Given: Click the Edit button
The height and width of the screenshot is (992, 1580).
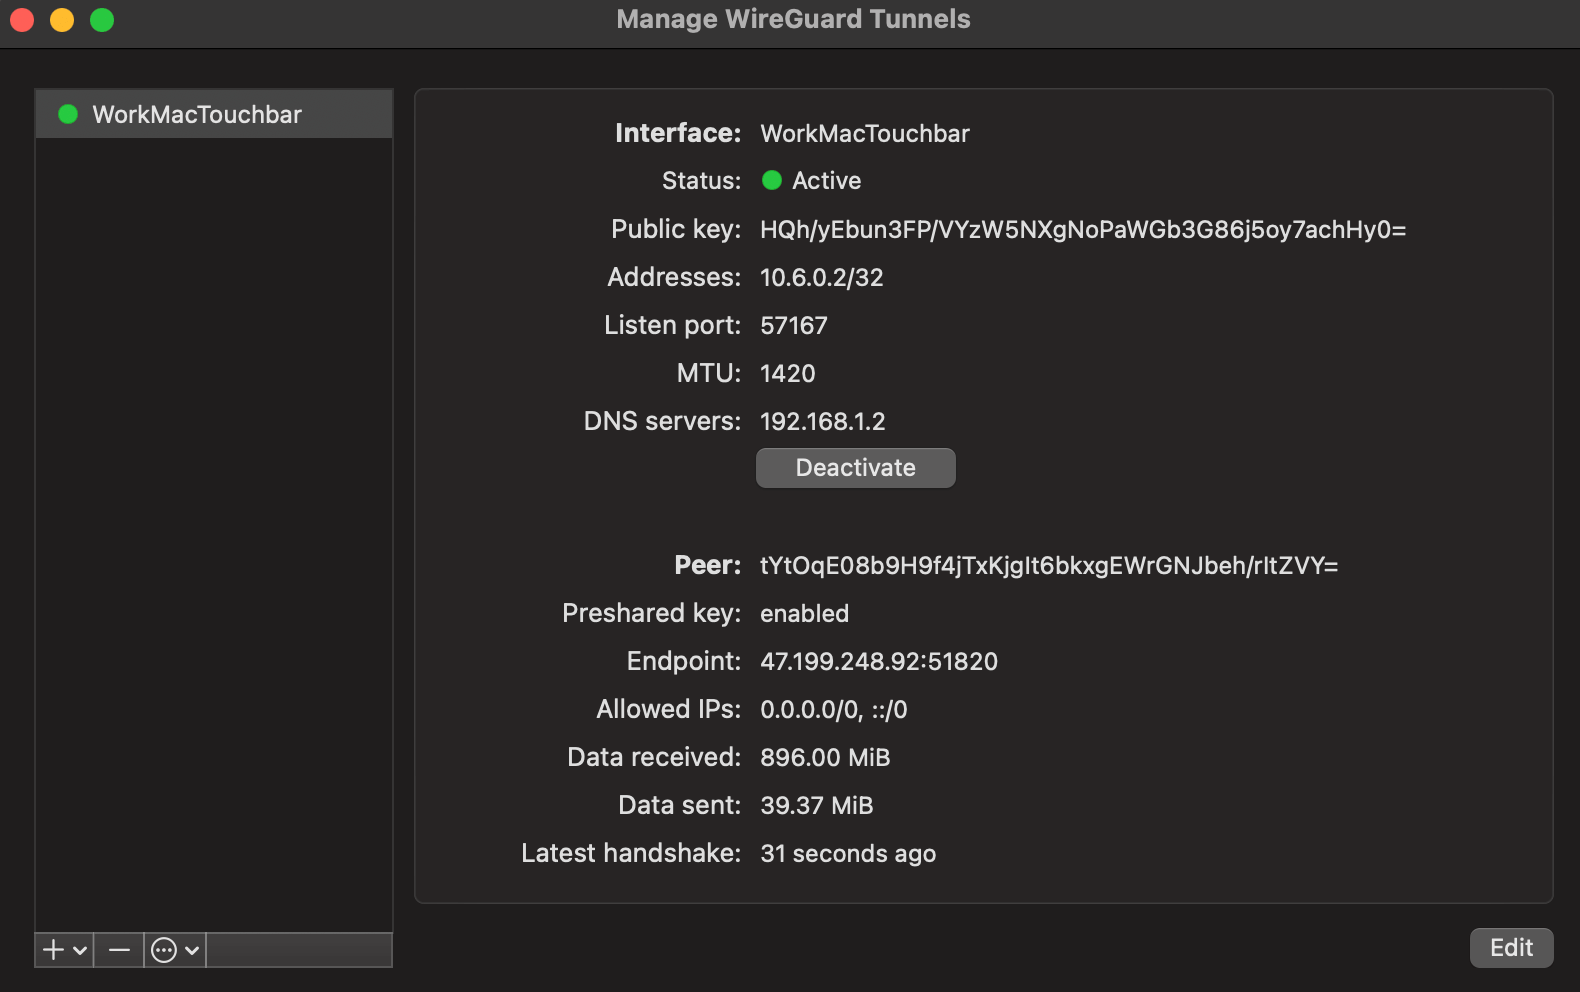Looking at the screenshot, I should tap(1511, 948).
